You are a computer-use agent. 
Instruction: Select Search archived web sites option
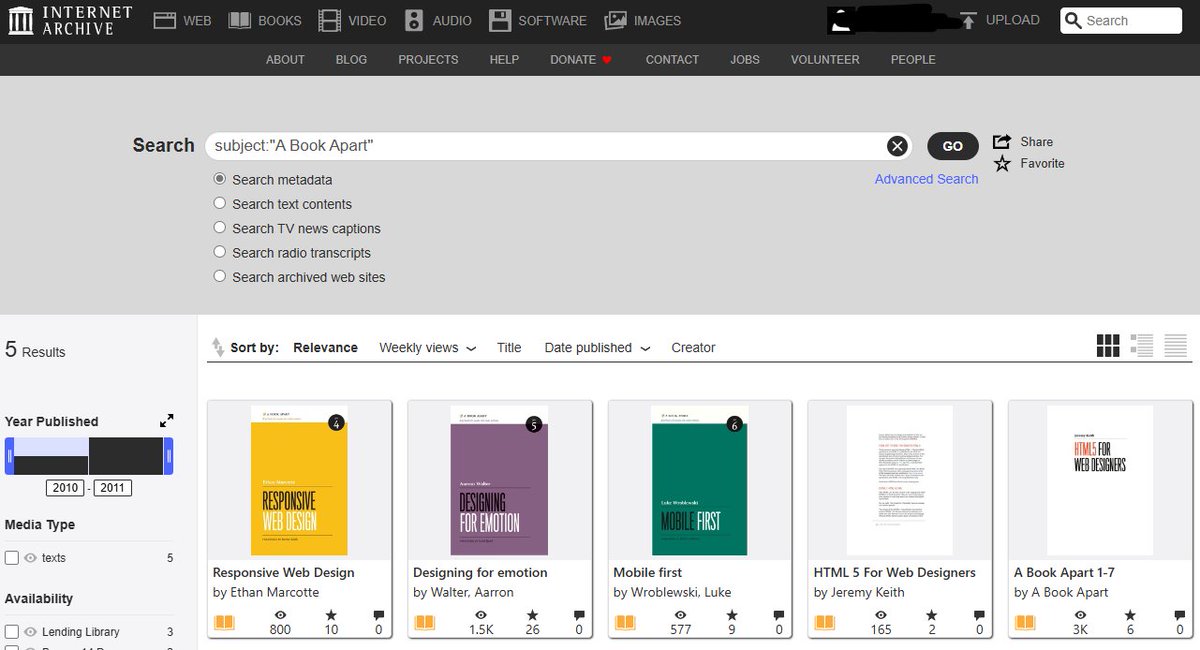click(220, 277)
